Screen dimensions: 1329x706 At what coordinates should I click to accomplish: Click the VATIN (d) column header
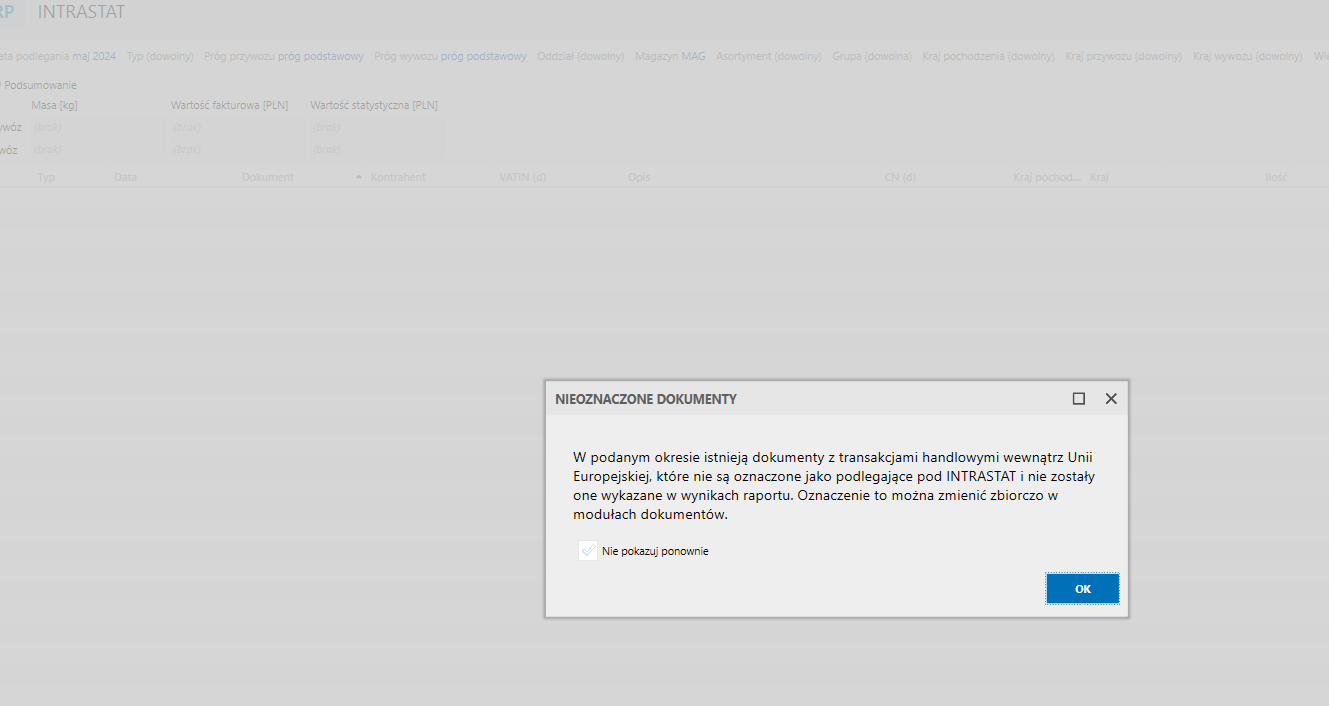[x=522, y=177]
